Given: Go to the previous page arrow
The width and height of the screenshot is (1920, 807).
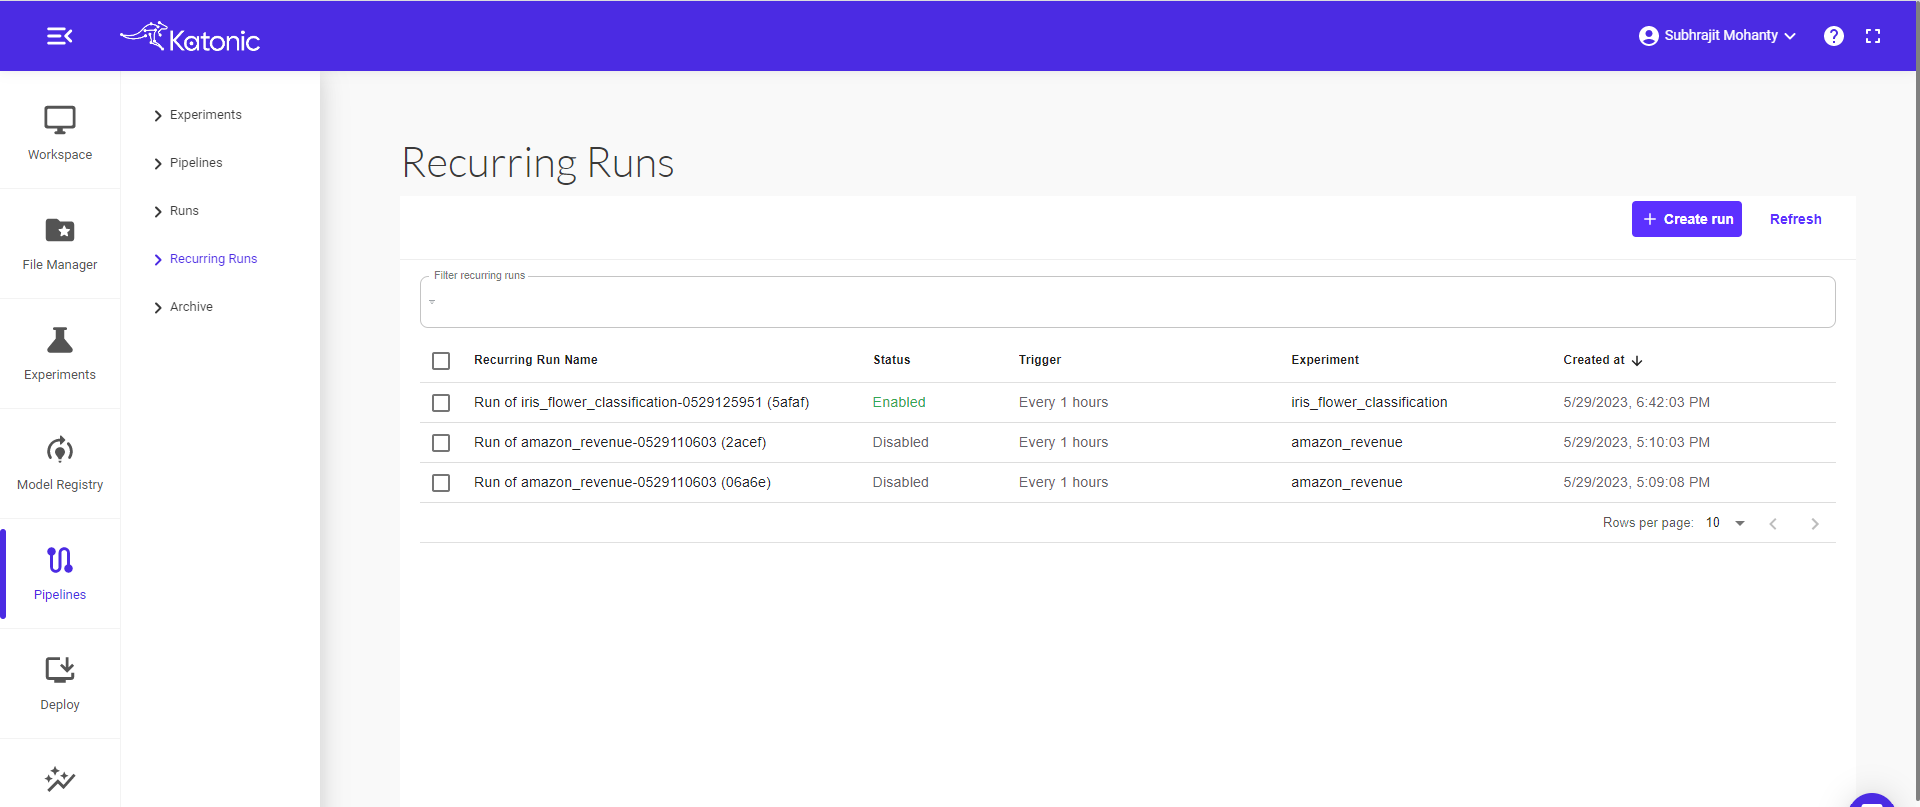Looking at the screenshot, I should pos(1773,524).
